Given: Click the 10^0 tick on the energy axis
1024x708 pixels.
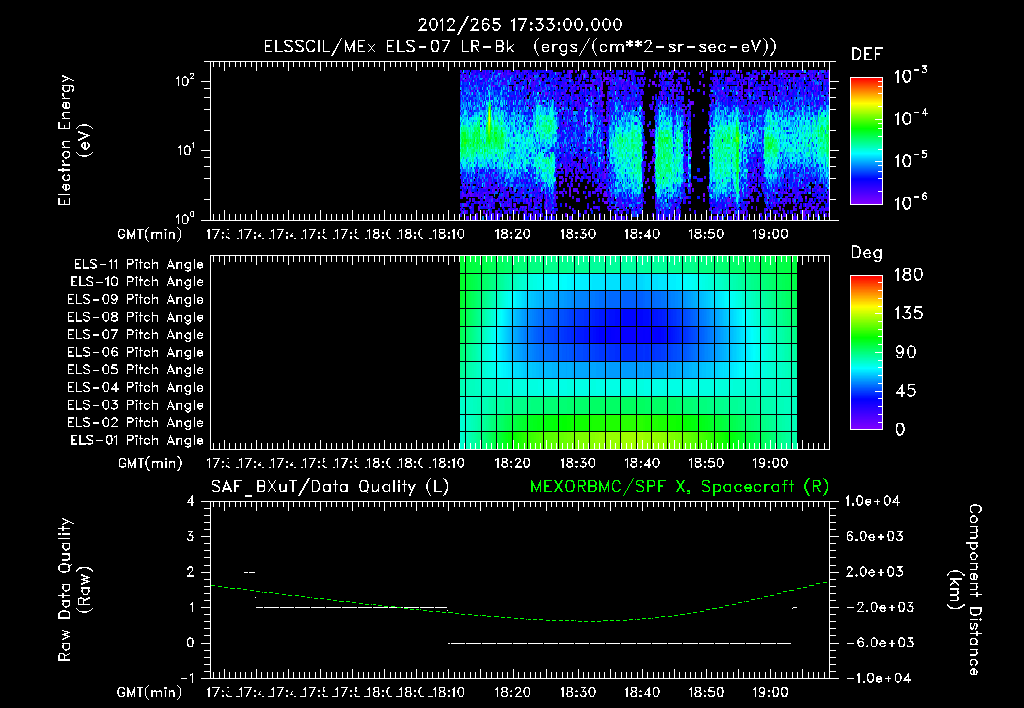Looking at the screenshot, I should coord(185,217).
